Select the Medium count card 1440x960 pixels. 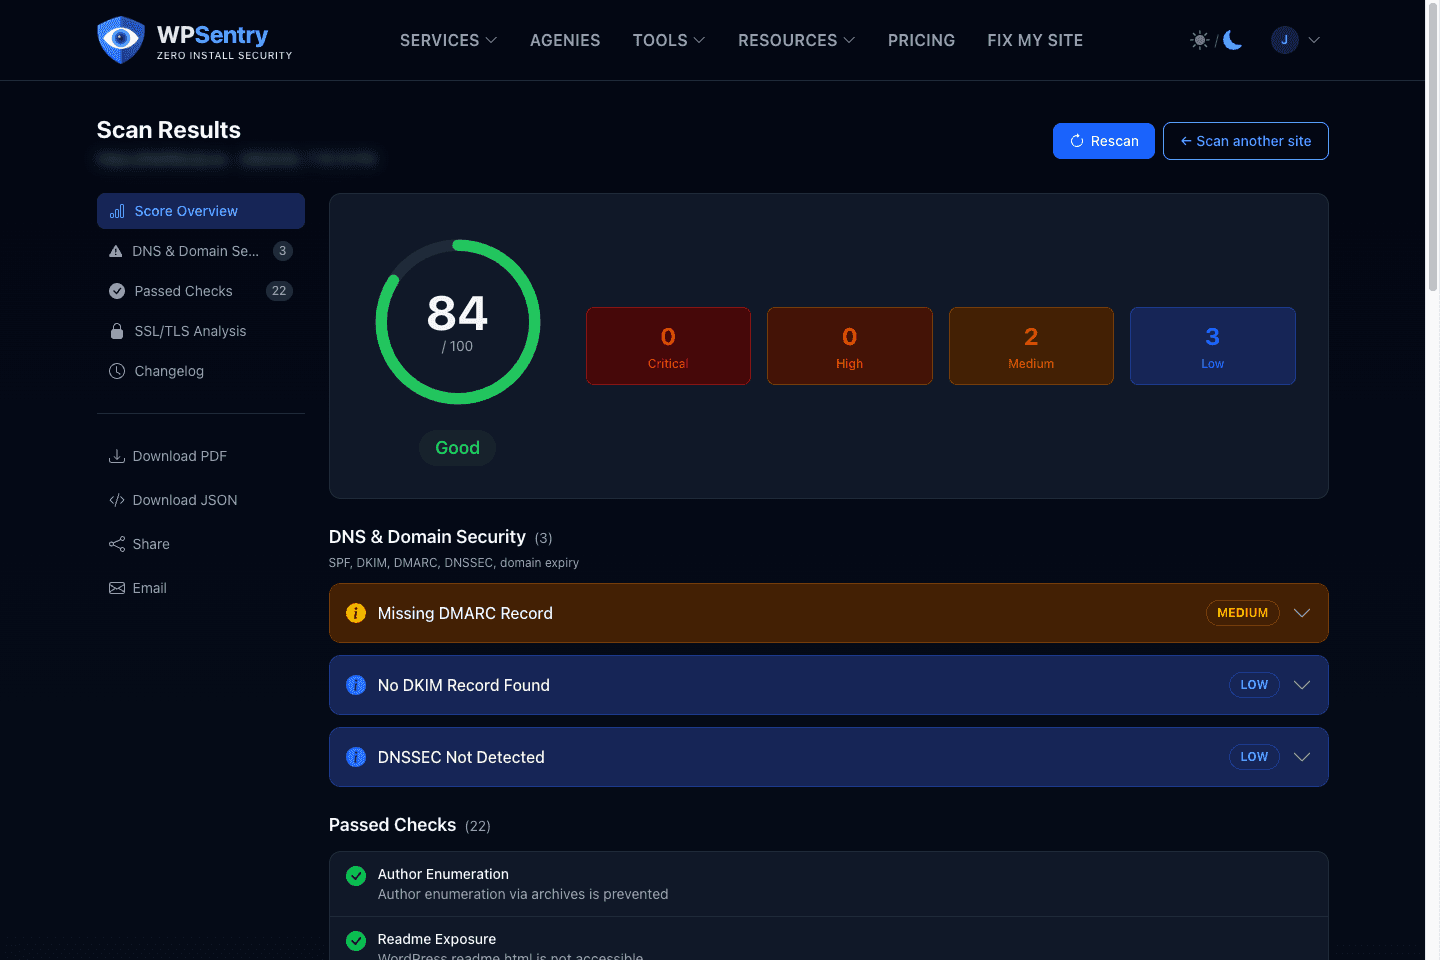coord(1031,346)
